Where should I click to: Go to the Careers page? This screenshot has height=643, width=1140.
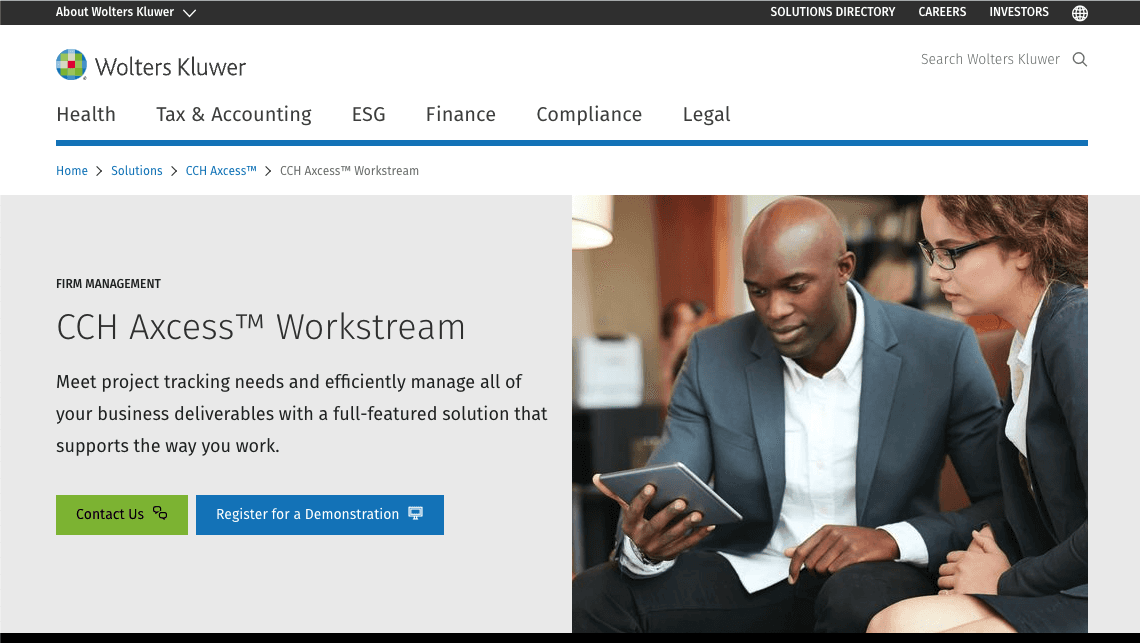[942, 12]
